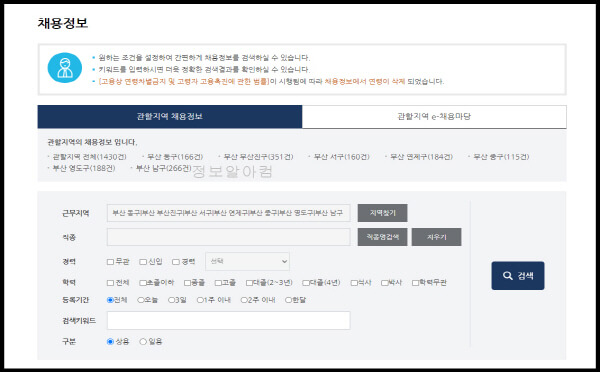
Task: Click the 직종명검색 button
Action: [x=382, y=237]
